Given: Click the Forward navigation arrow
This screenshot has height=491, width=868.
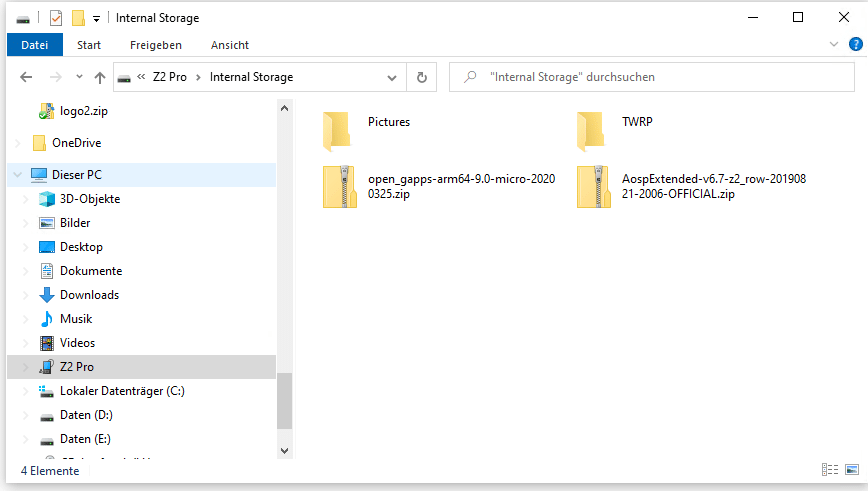Looking at the screenshot, I should 55,77.
